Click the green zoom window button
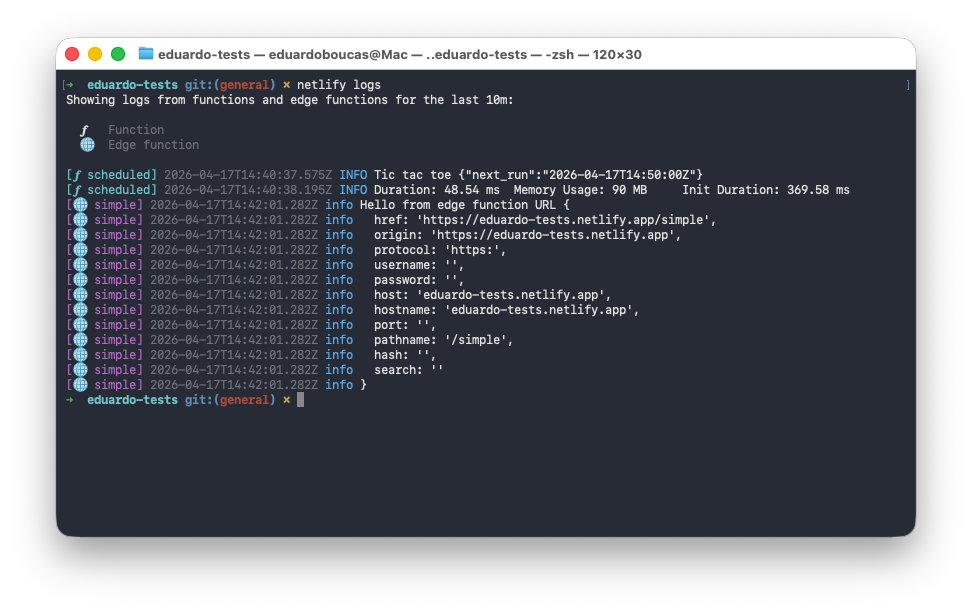This screenshot has height=611, width=972. [x=118, y=54]
